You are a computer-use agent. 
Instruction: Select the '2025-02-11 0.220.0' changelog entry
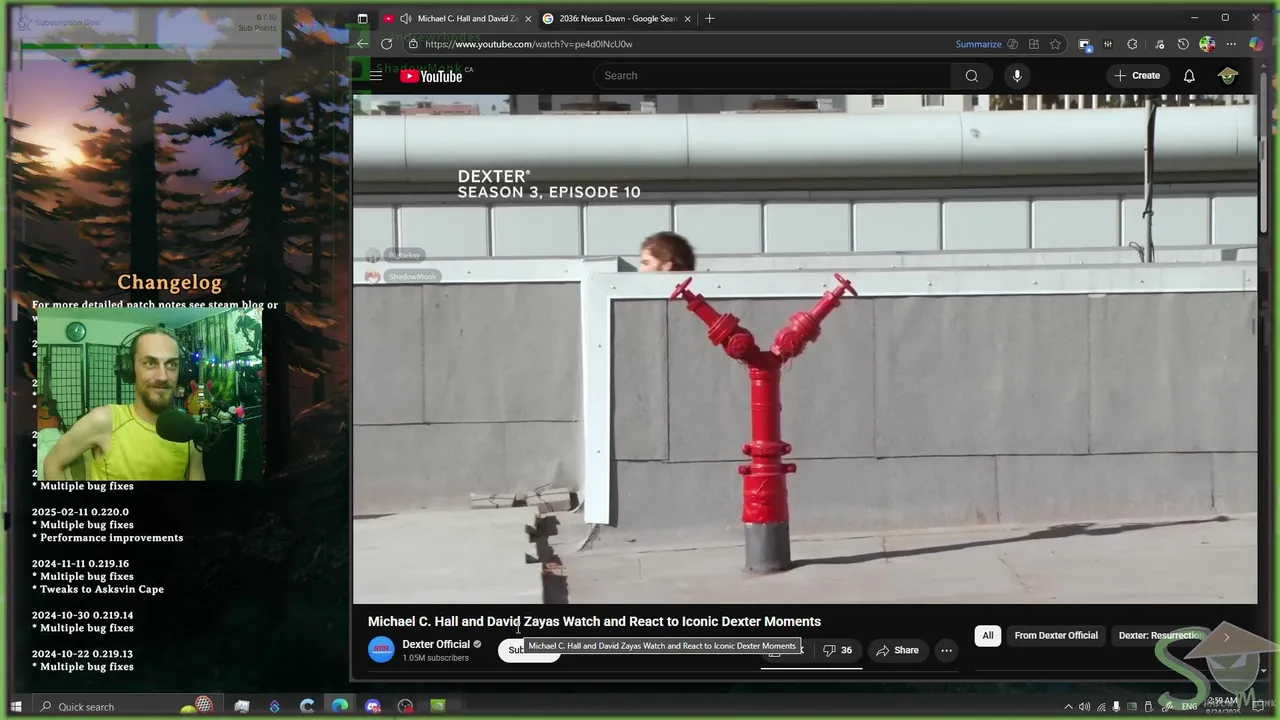(80, 512)
